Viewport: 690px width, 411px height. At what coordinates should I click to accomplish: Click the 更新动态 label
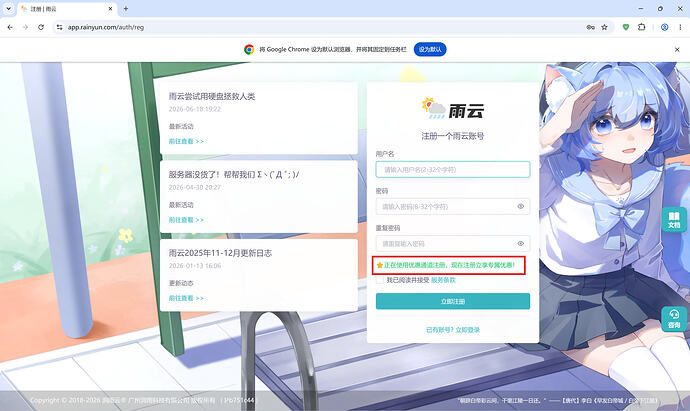pyautogui.click(x=181, y=283)
